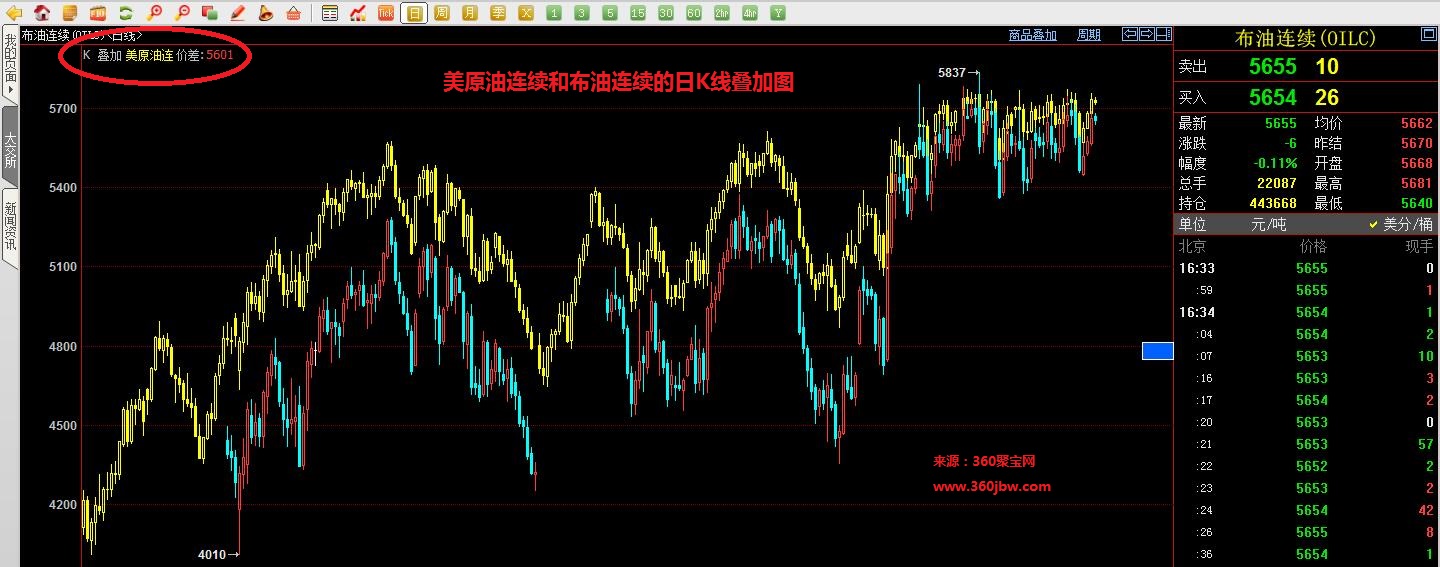
Task: Open the trend line chart icon
Action: point(358,13)
